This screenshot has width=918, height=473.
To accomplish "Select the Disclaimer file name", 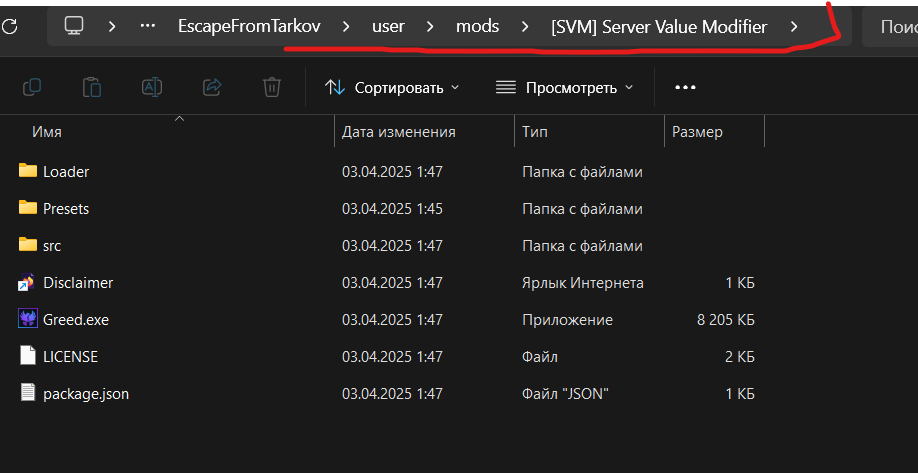I will 78,283.
